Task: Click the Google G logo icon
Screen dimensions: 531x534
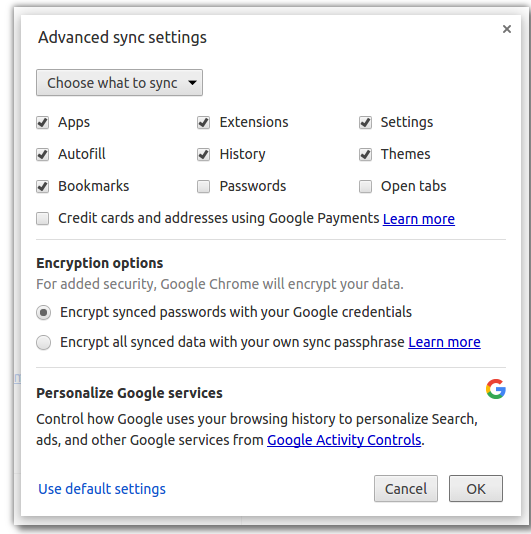Action: (496, 389)
